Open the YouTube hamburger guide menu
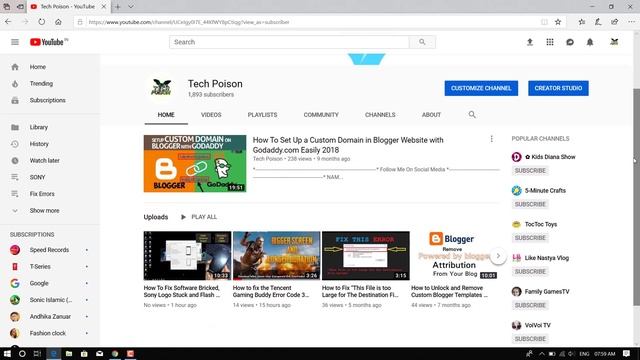The height and width of the screenshot is (360, 640). pos(15,42)
